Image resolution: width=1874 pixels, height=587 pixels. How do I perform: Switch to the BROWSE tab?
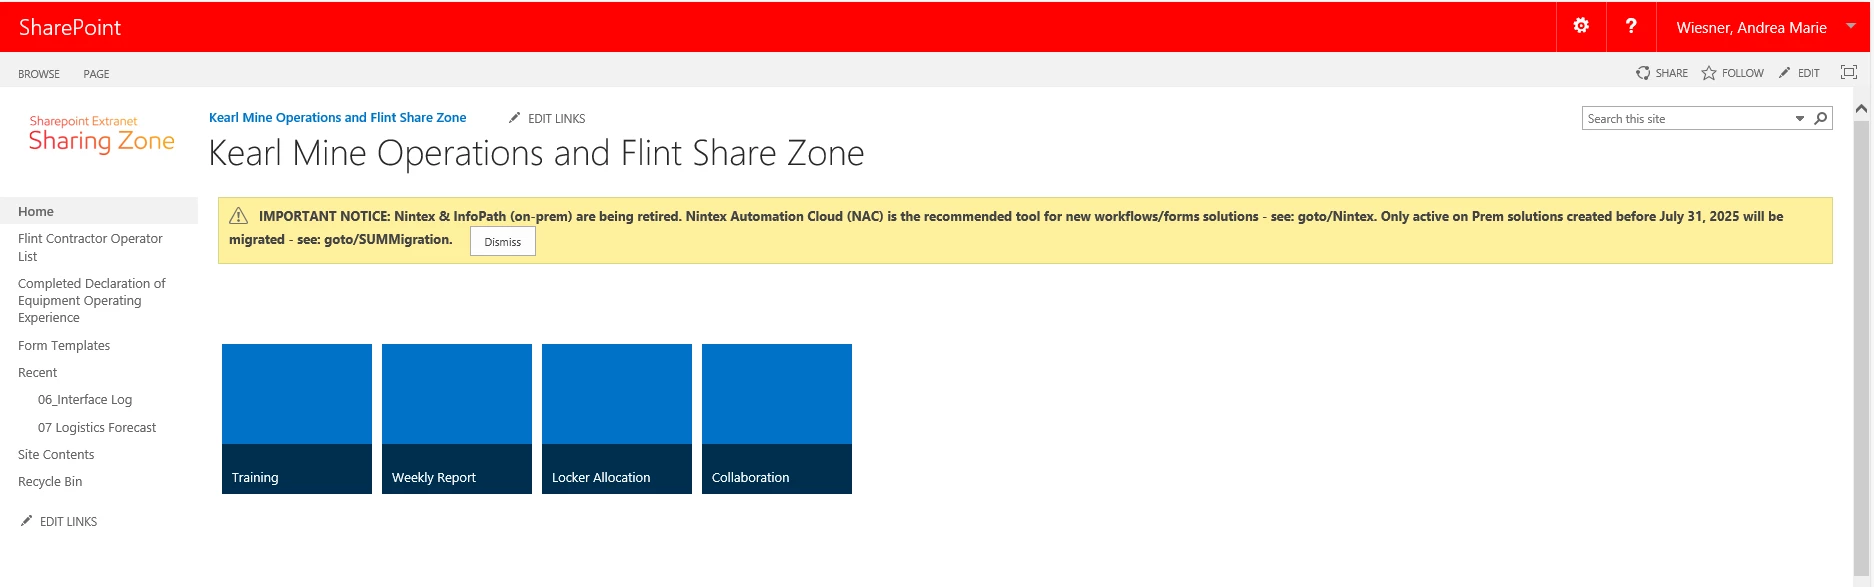pos(39,74)
